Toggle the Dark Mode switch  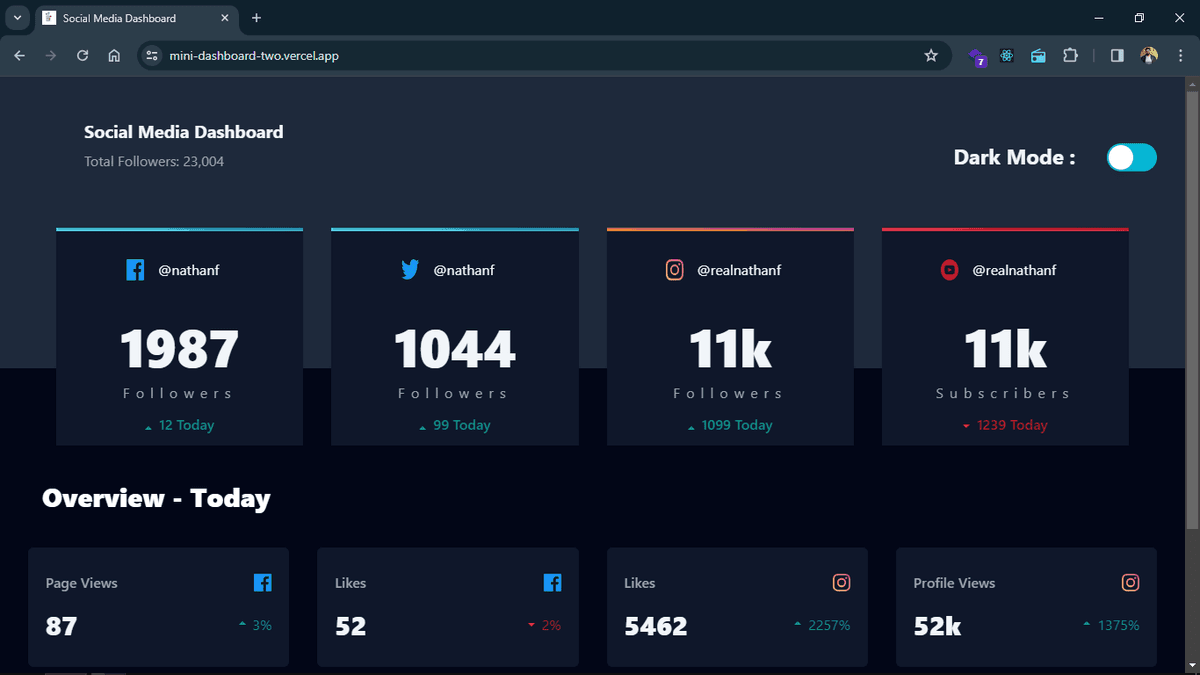1131,157
